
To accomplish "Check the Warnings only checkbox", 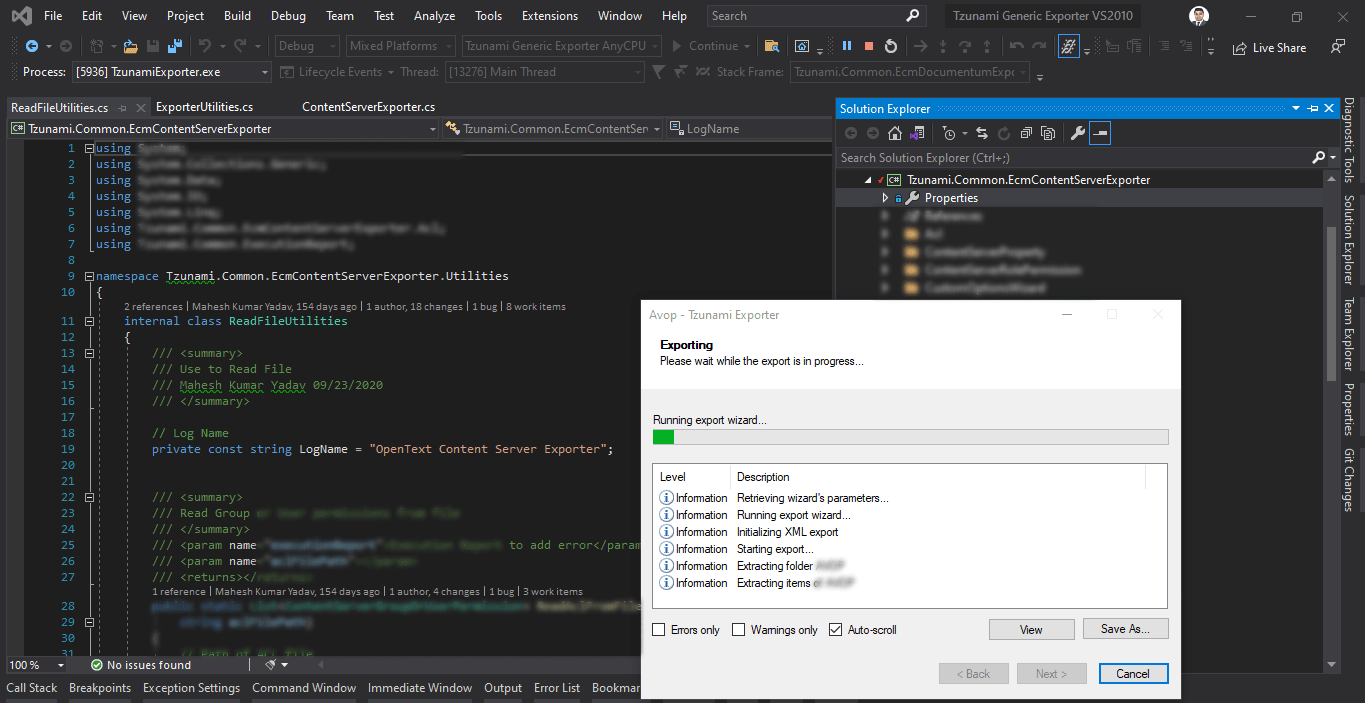I will (739, 630).
